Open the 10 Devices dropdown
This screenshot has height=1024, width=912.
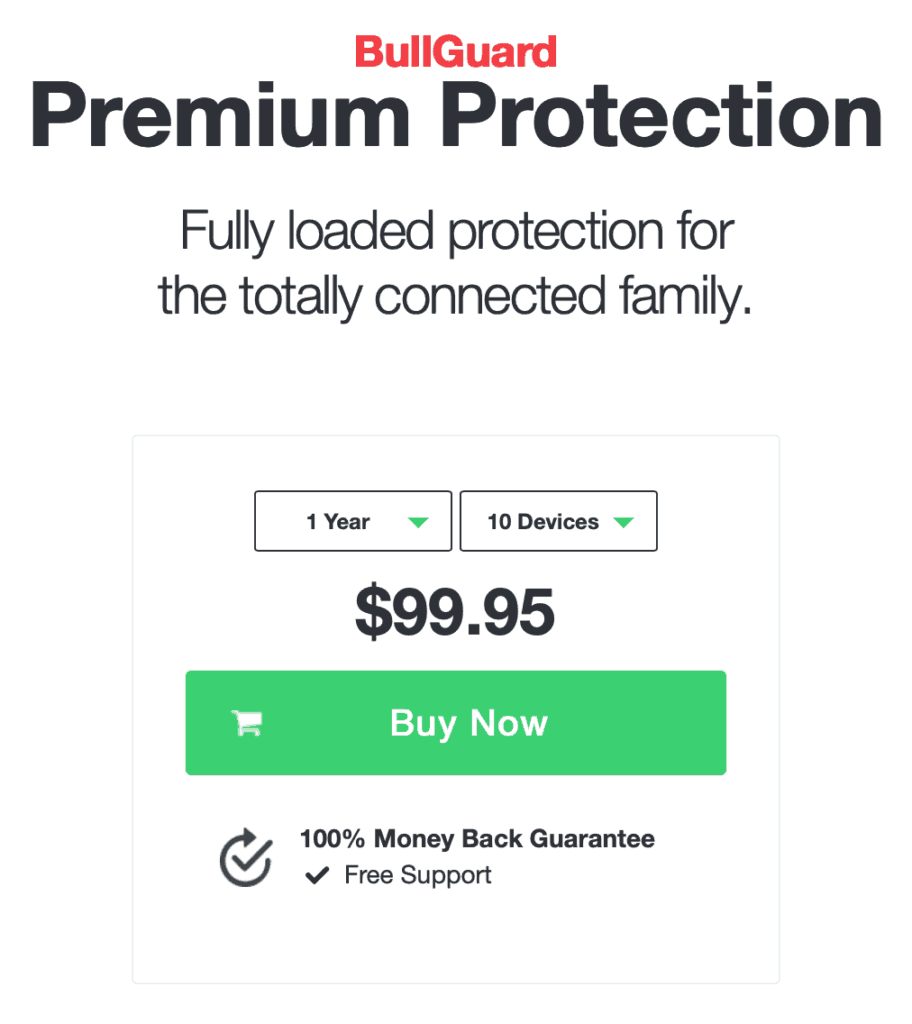559,521
